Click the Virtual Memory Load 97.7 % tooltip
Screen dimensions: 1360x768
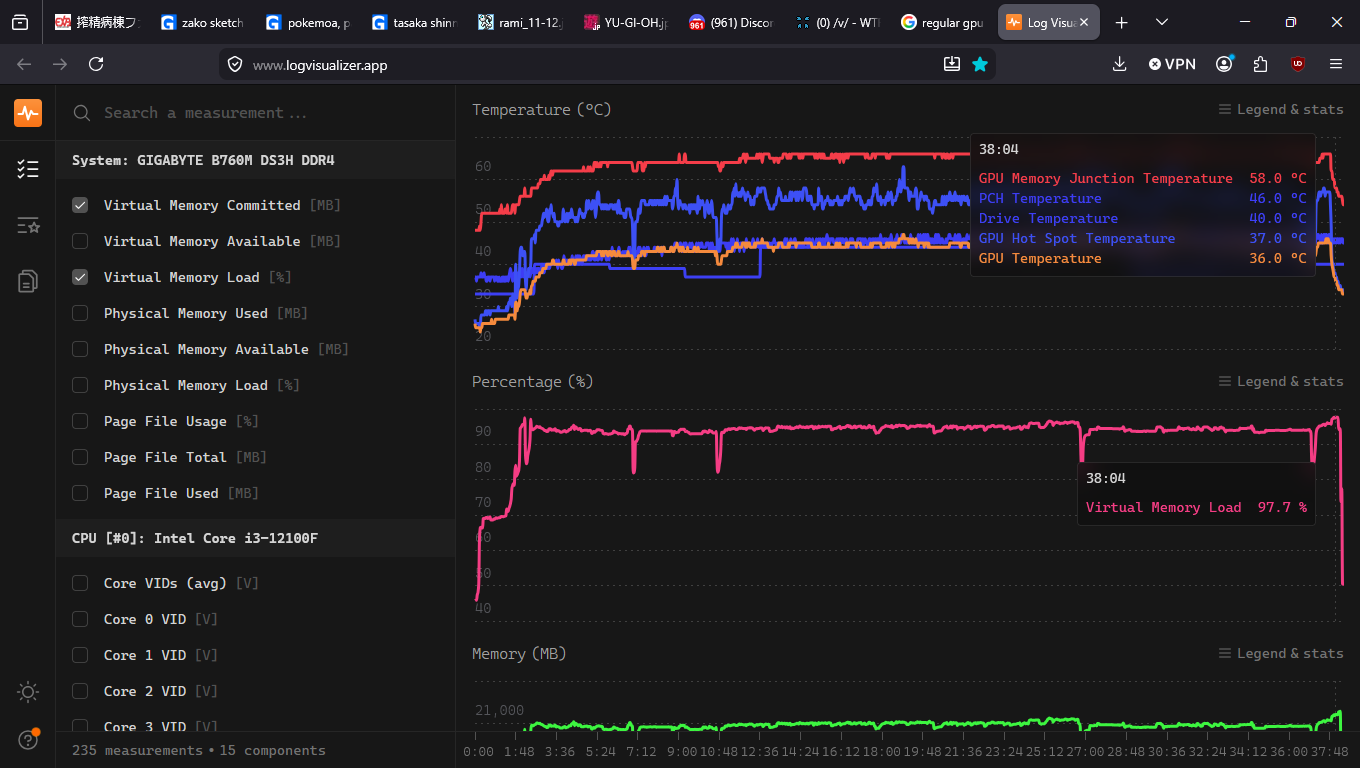[x=1196, y=507]
